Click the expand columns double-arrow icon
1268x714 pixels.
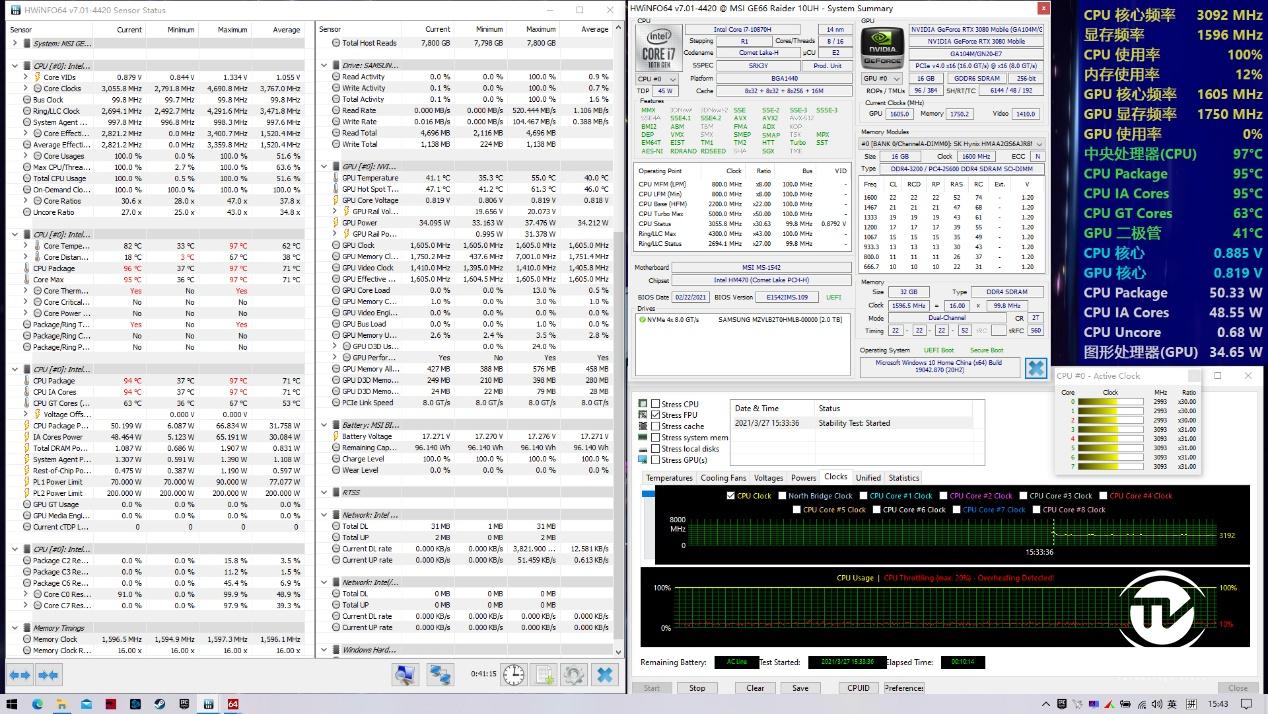tap(20, 675)
